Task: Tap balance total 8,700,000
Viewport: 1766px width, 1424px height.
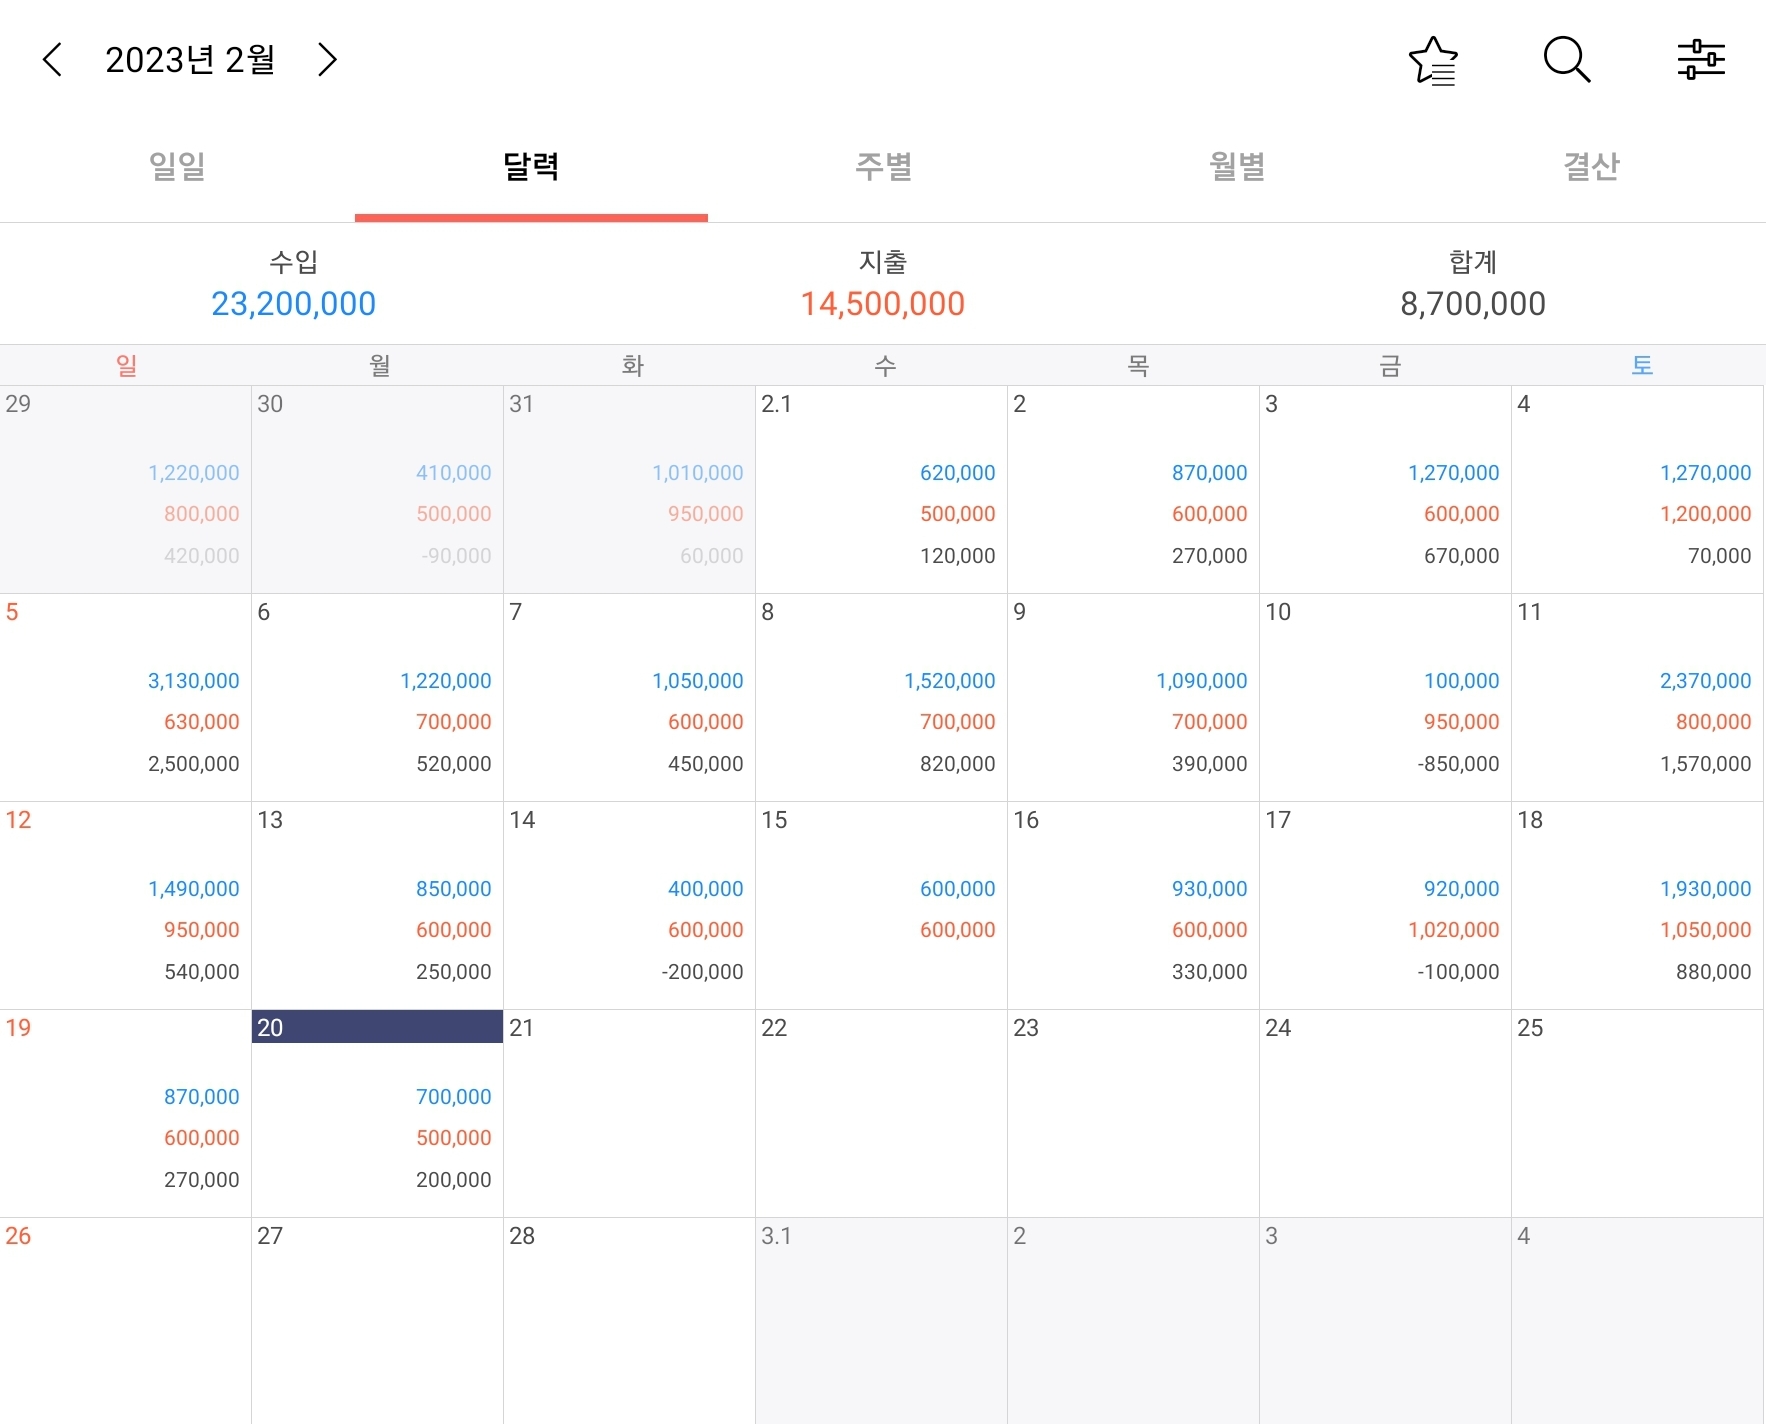Action: click(1473, 304)
